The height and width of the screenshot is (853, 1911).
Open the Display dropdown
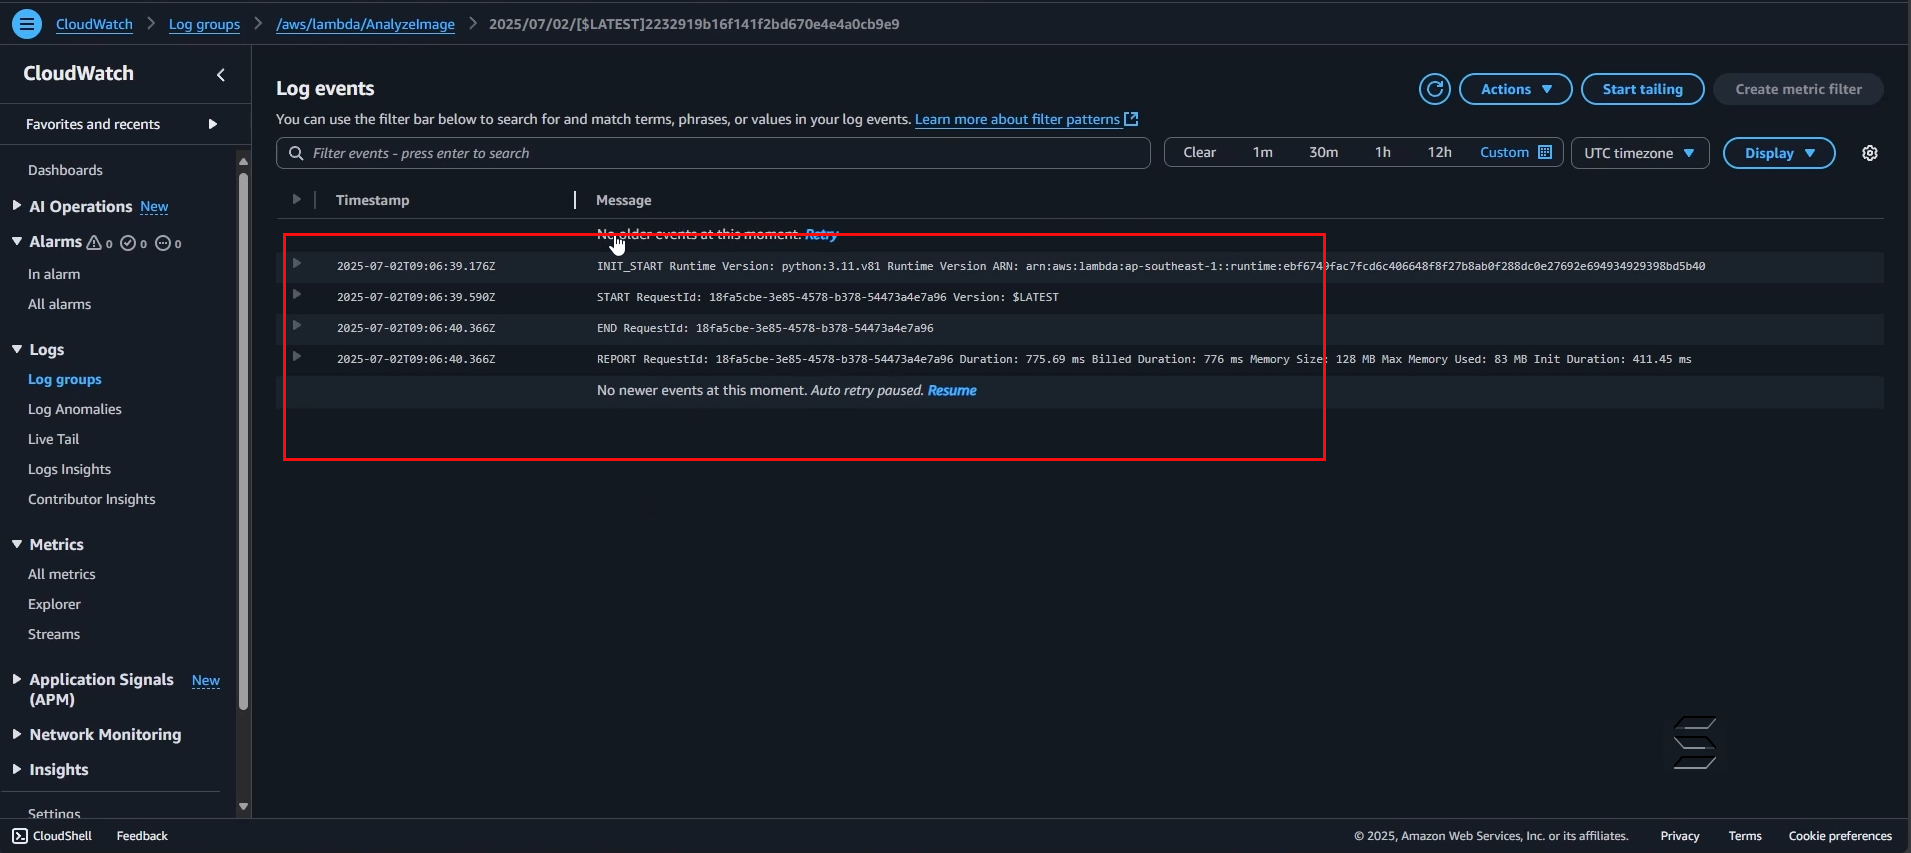(x=1779, y=153)
